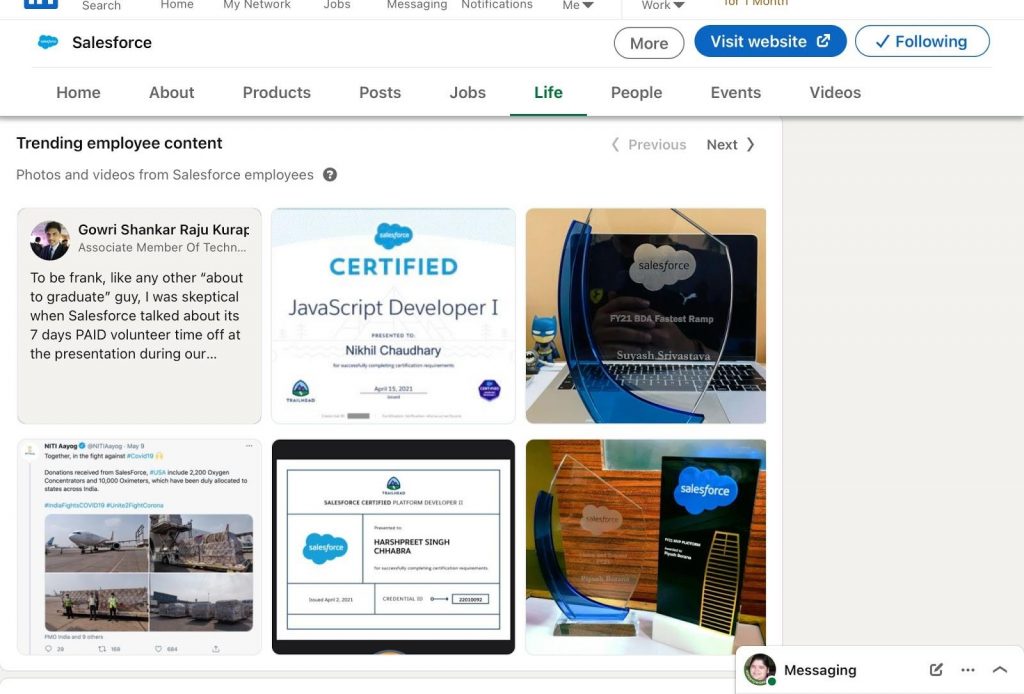Screen dimensions: 1024x694
Task: Open the FY21 BDA Fastest Ramp trophy photo
Action: tap(646, 316)
